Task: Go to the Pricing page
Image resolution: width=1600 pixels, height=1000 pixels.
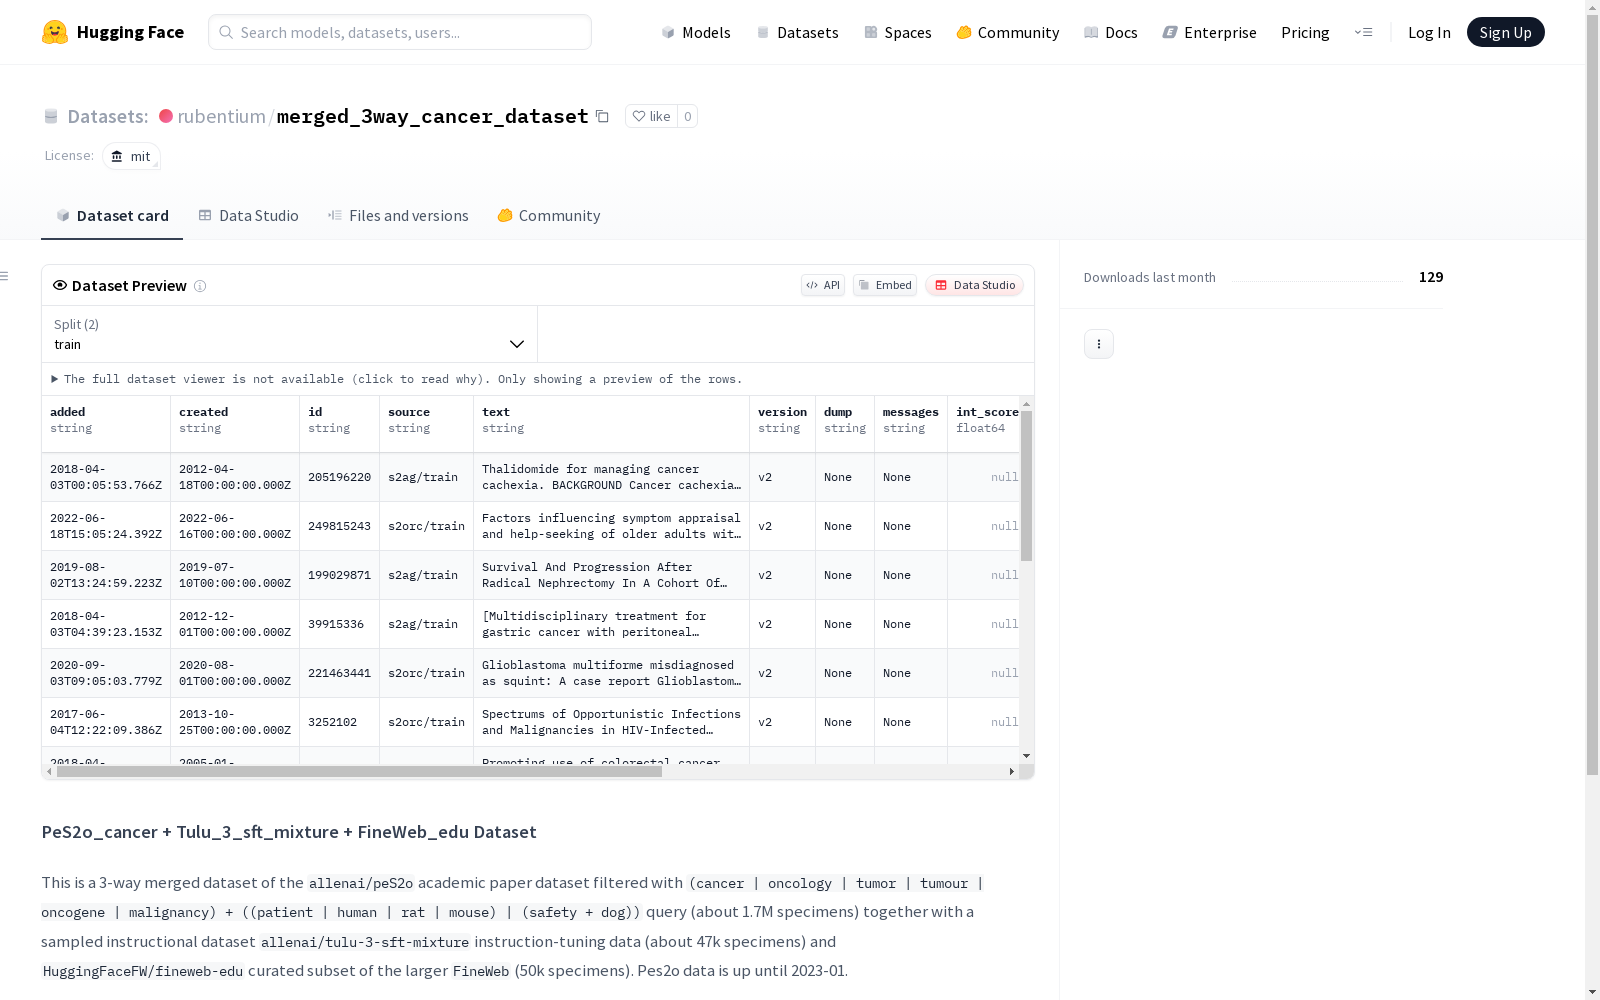Action: tap(1305, 32)
